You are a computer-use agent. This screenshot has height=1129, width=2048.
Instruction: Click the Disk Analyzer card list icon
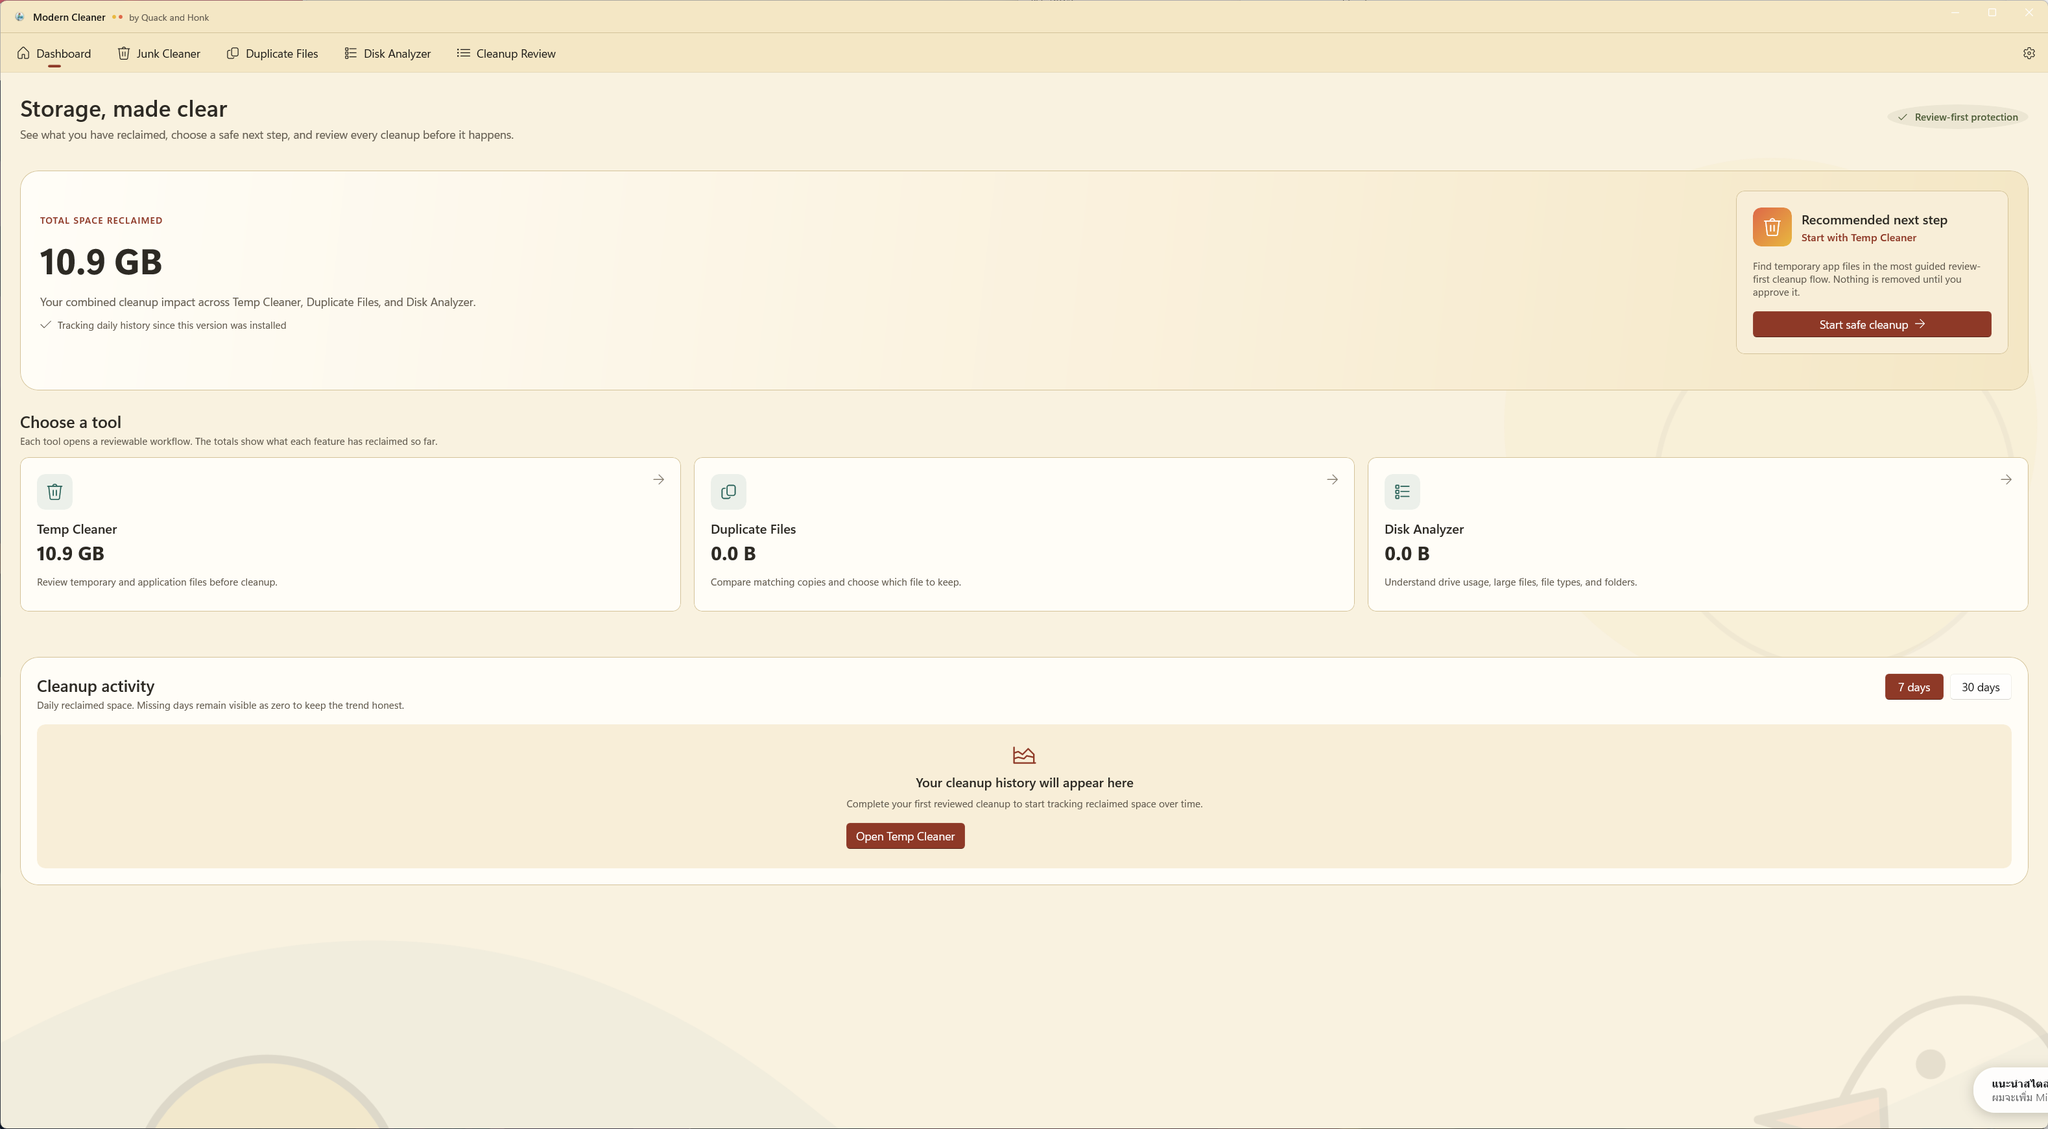[1402, 491]
